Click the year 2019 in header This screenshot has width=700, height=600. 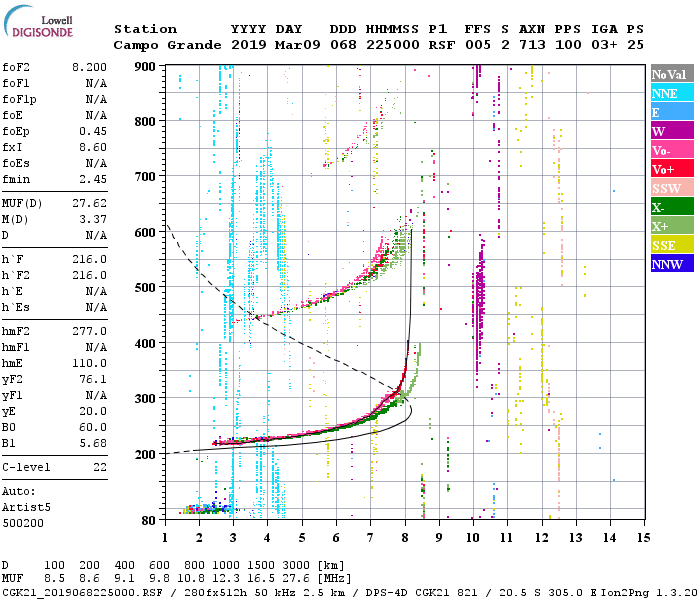point(249,45)
